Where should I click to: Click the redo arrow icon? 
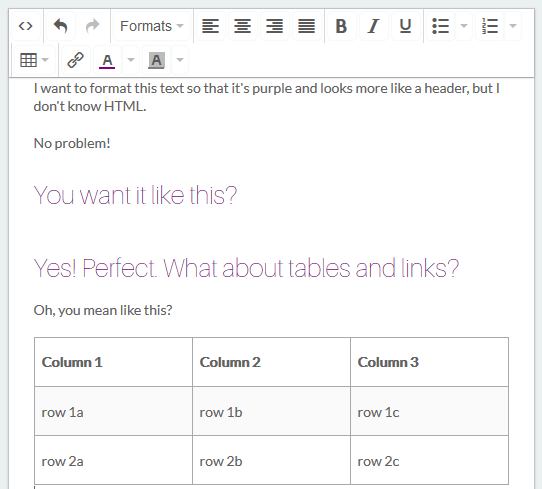pyautogui.click(x=92, y=26)
